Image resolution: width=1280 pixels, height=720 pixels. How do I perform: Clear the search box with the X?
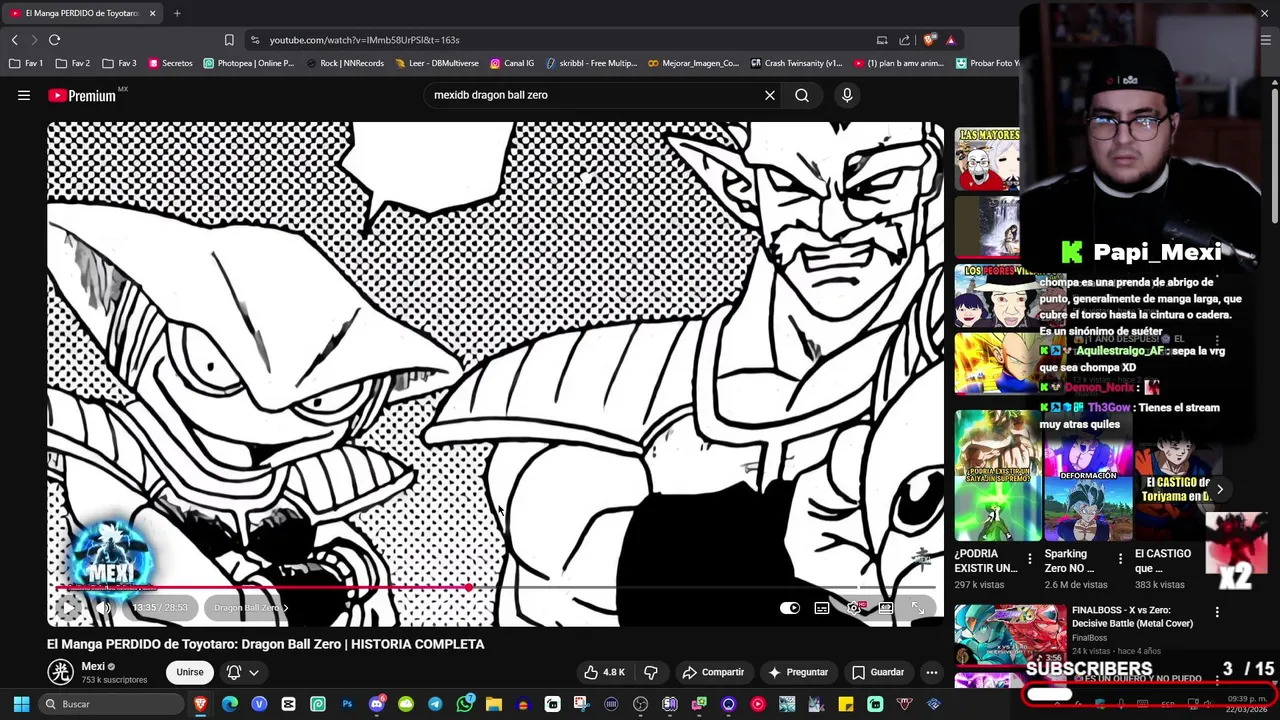coord(770,95)
